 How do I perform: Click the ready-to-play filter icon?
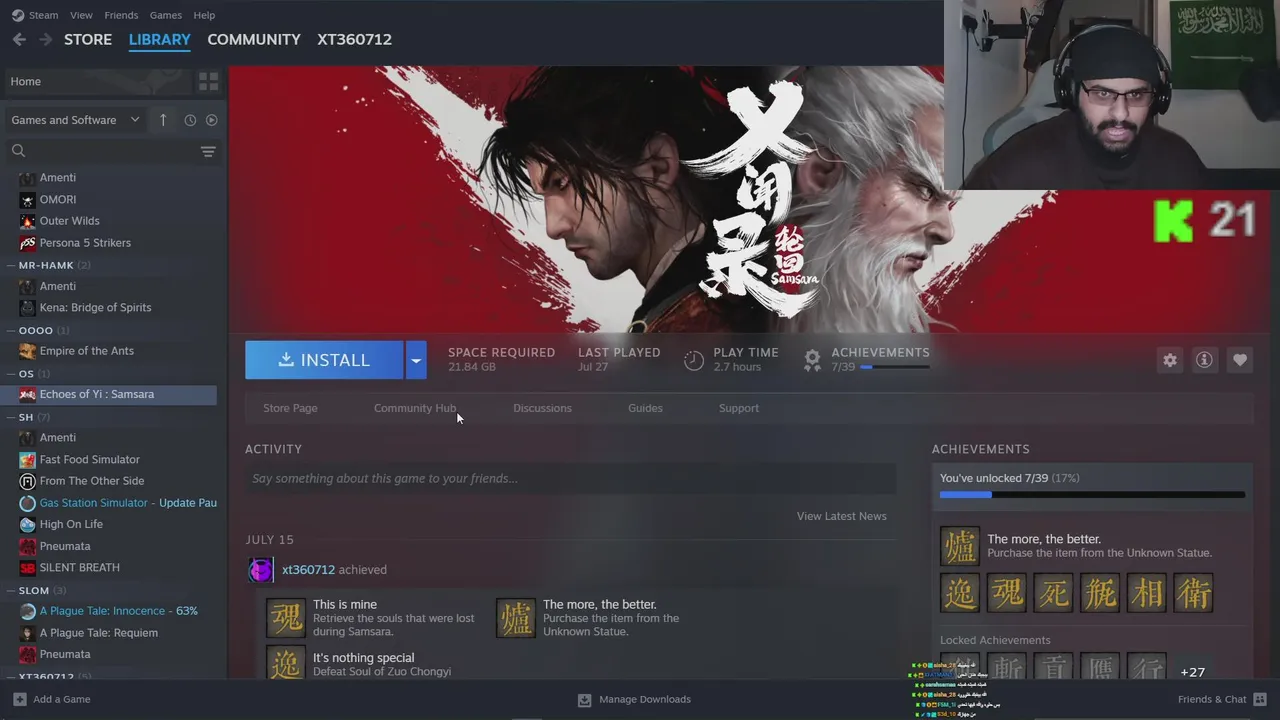tap(211, 120)
